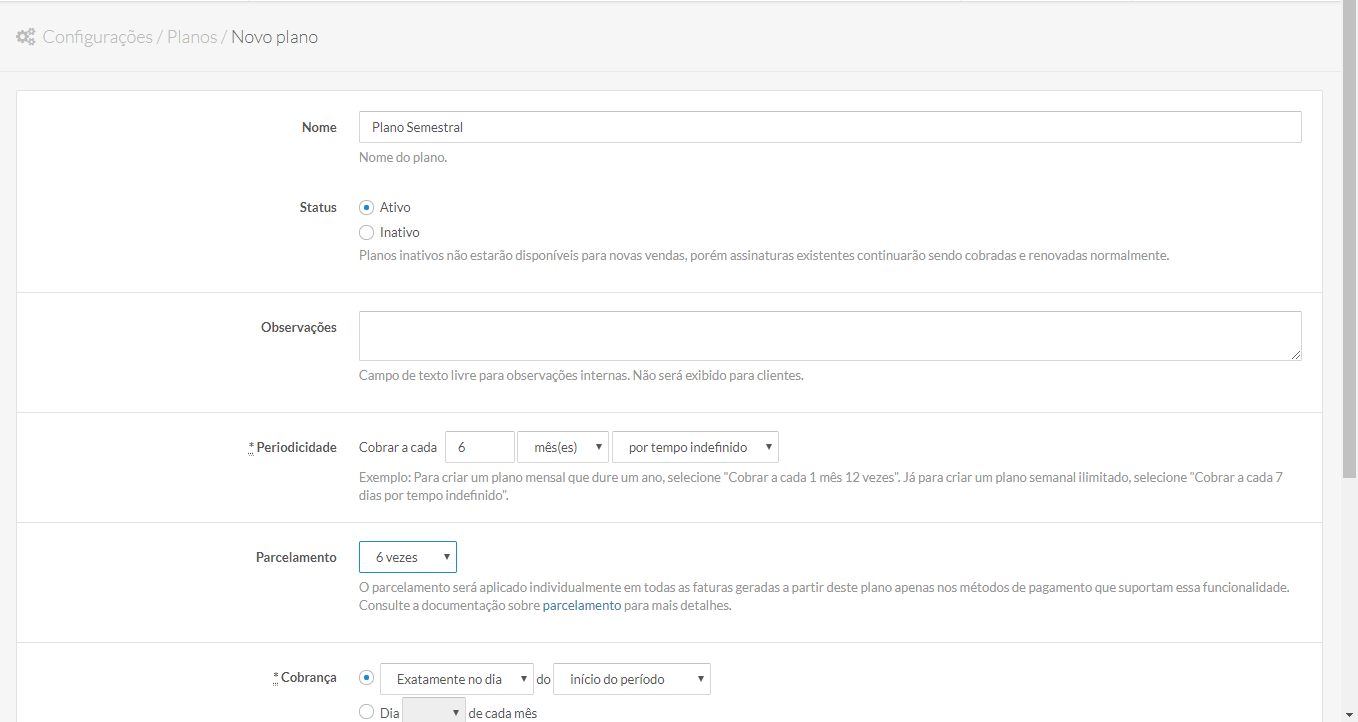Viewport: 1358px width, 722px height.
Task: Select the Exatamente no dia radio option
Action: [x=366, y=678]
